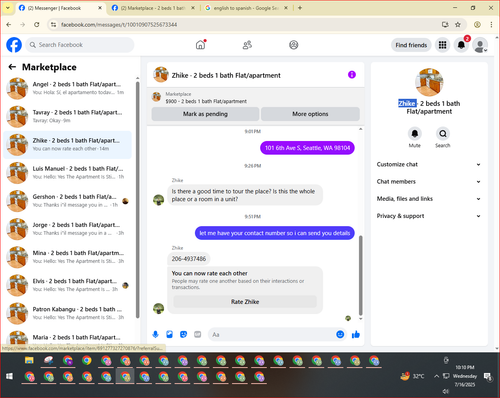Open the Facebook menu grid icon
The image size is (500, 398).
point(442,45)
